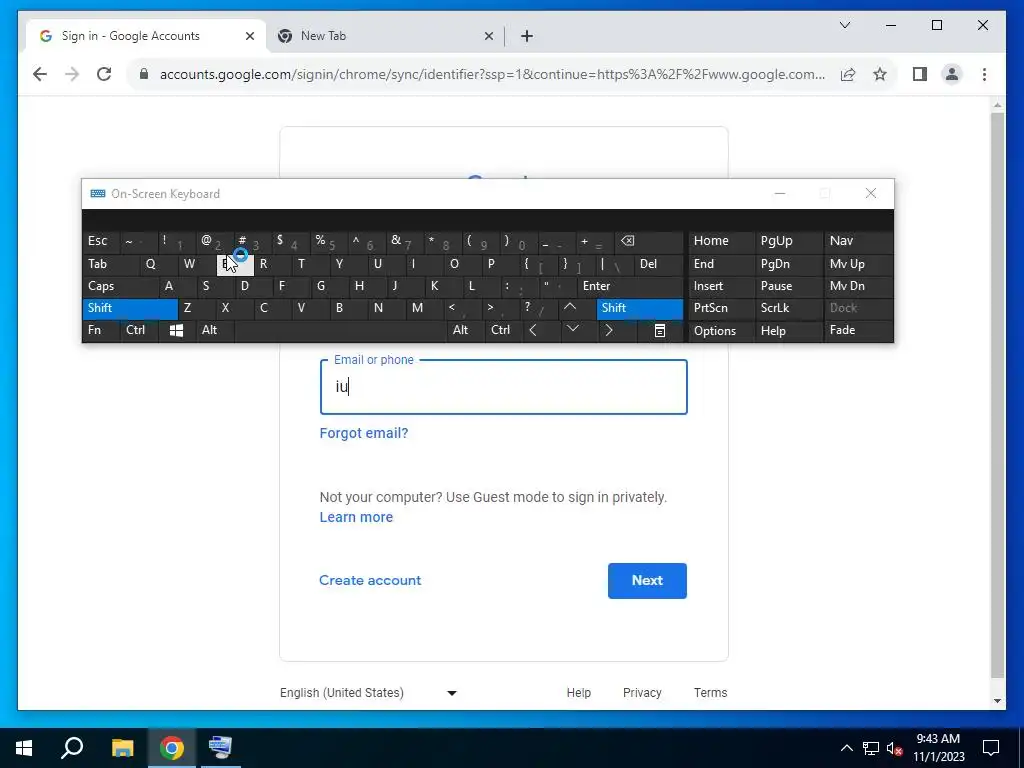Open the Chrome three-dot menu
This screenshot has width=1024, height=768.
coord(984,74)
